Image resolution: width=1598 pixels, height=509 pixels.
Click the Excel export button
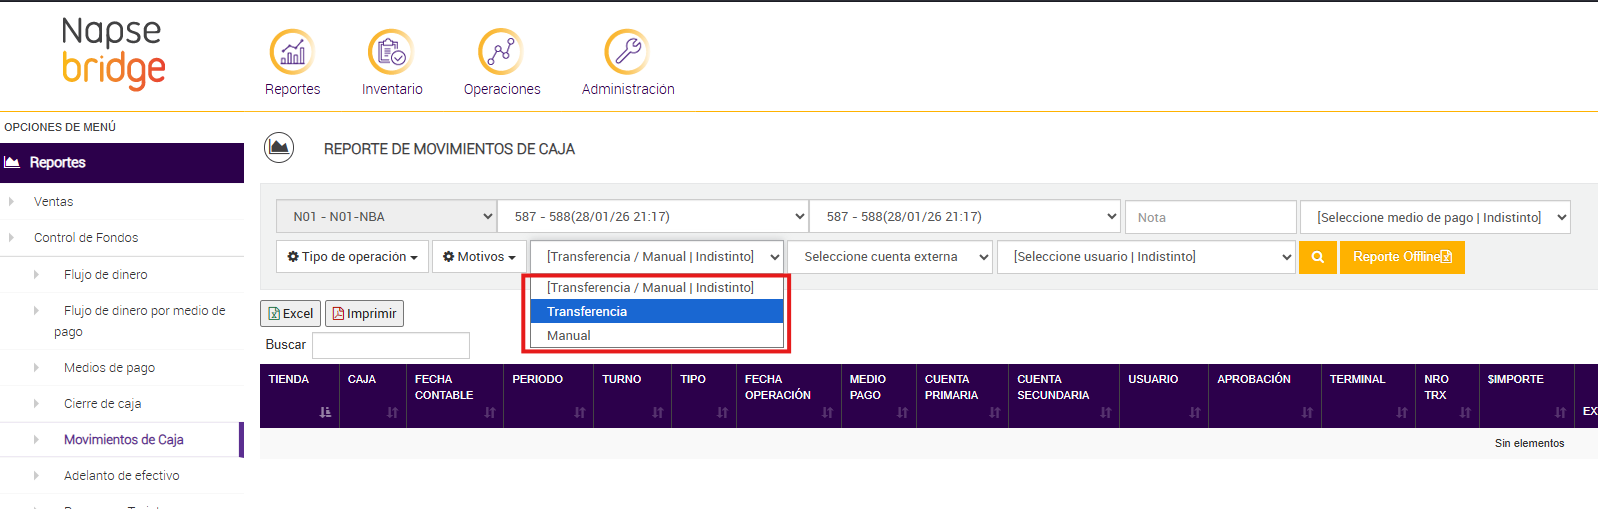pos(290,314)
